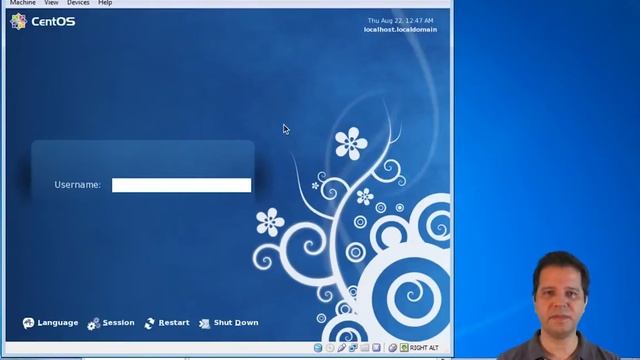Open the View menu
This screenshot has height=360, width=640.
pos(51,3)
